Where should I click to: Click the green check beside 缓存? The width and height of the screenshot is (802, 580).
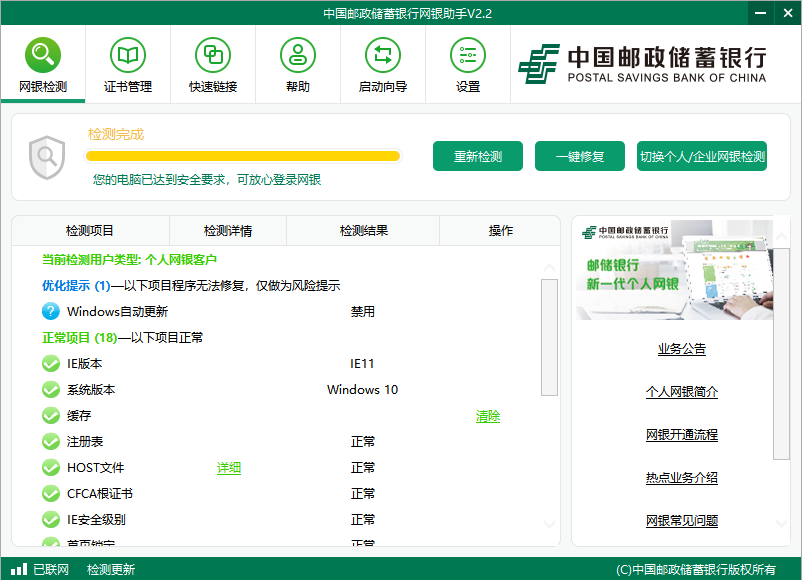[x=51, y=416]
